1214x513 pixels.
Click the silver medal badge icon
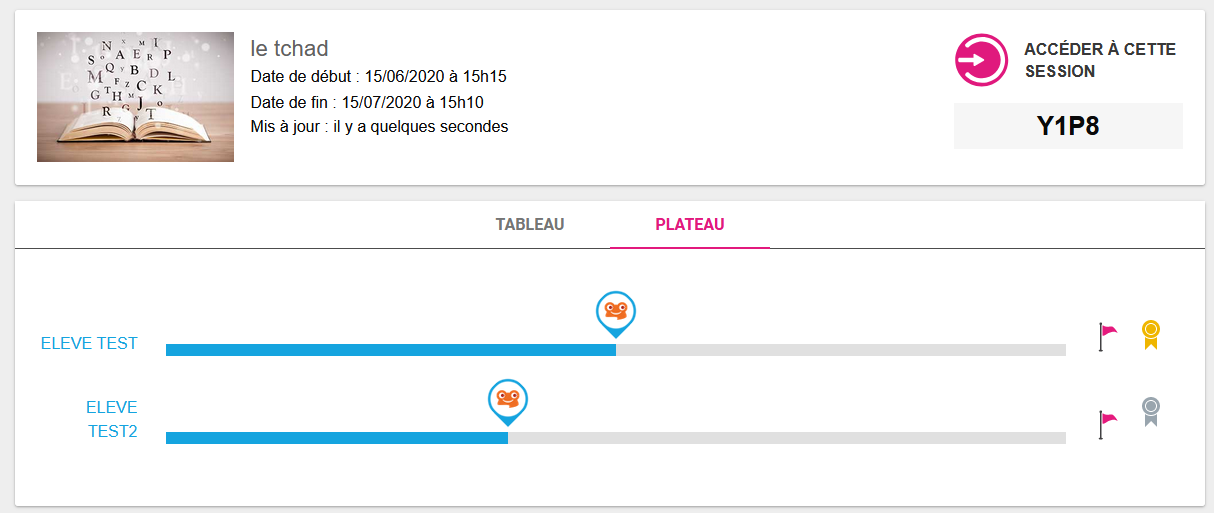click(x=1151, y=411)
